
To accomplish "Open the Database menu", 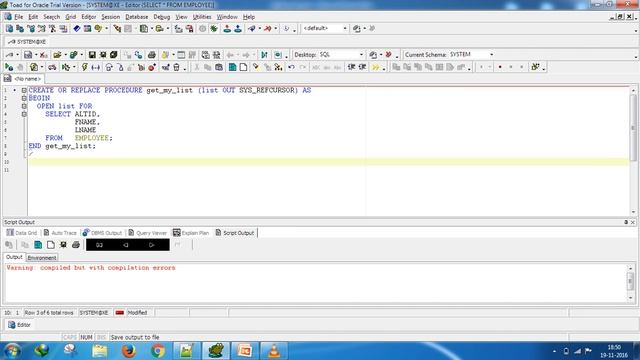I will pos(137,17).
